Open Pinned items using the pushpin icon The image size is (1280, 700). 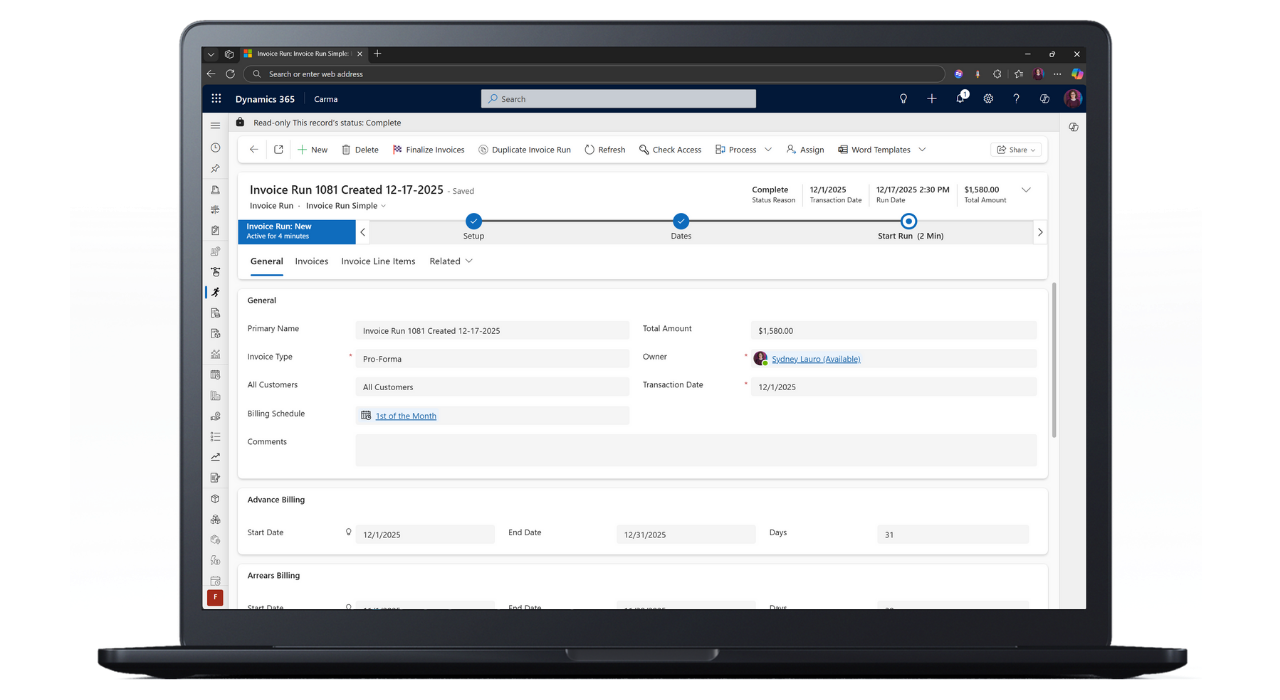tap(215, 168)
